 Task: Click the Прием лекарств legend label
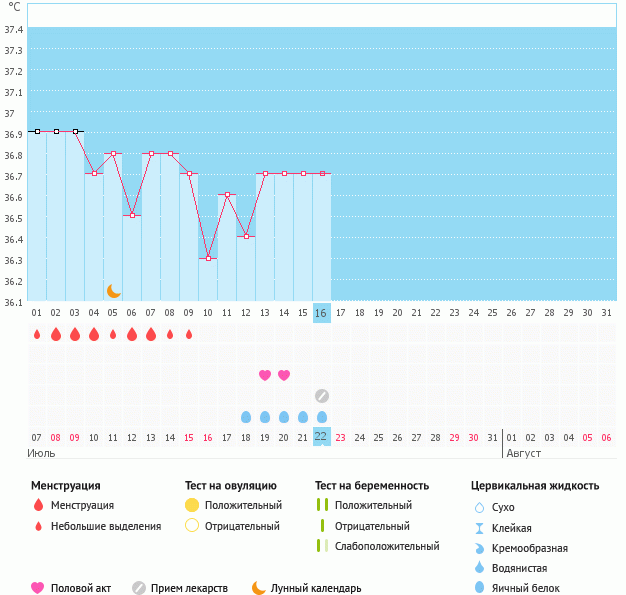[x=189, y=588]
